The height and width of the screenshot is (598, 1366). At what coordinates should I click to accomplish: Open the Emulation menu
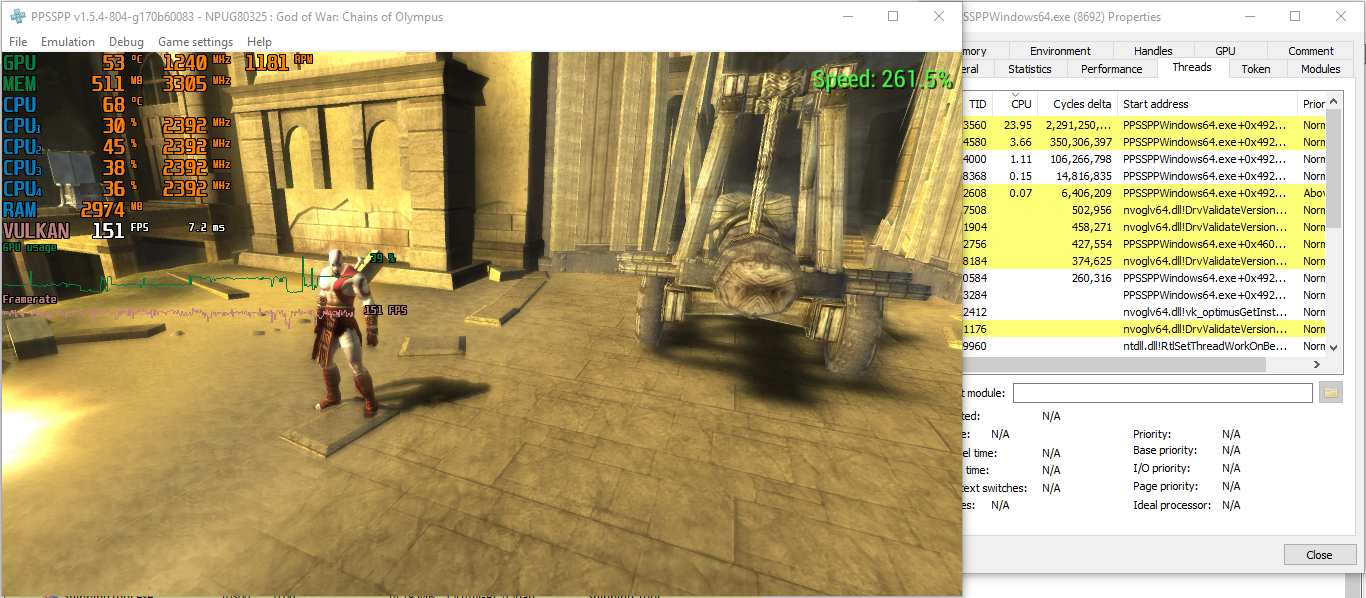point(68,42)
